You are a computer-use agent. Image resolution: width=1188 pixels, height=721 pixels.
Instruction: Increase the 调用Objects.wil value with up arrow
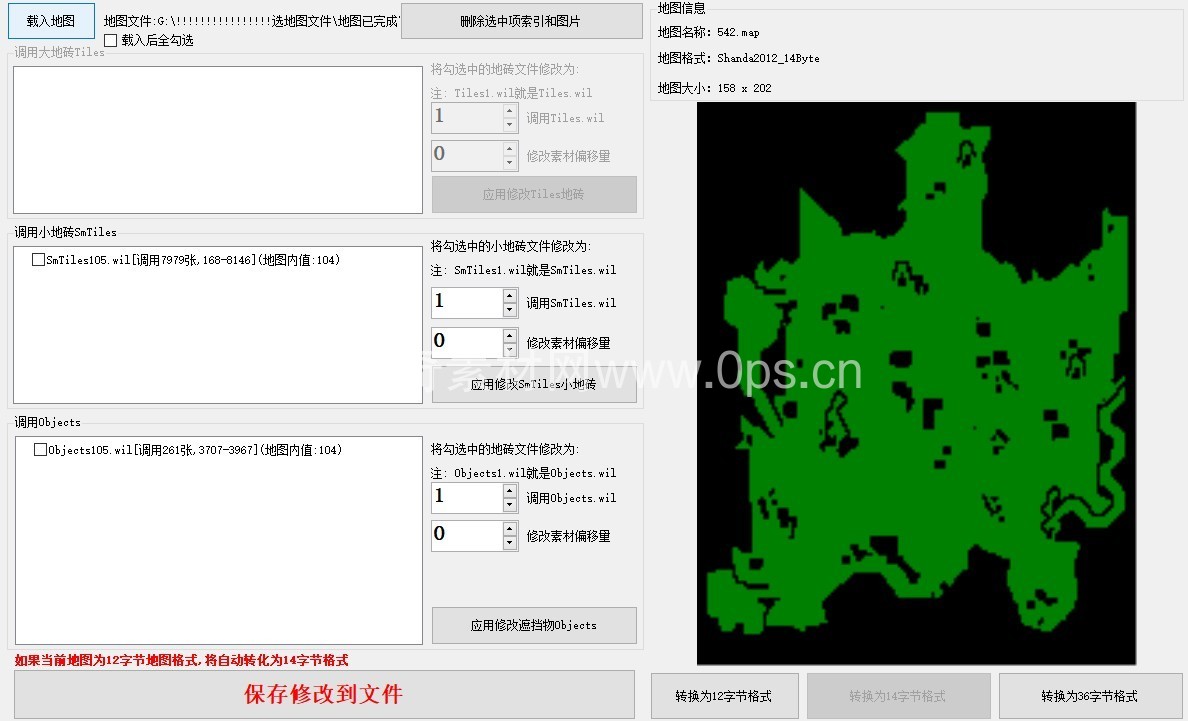tap(510, 491)
